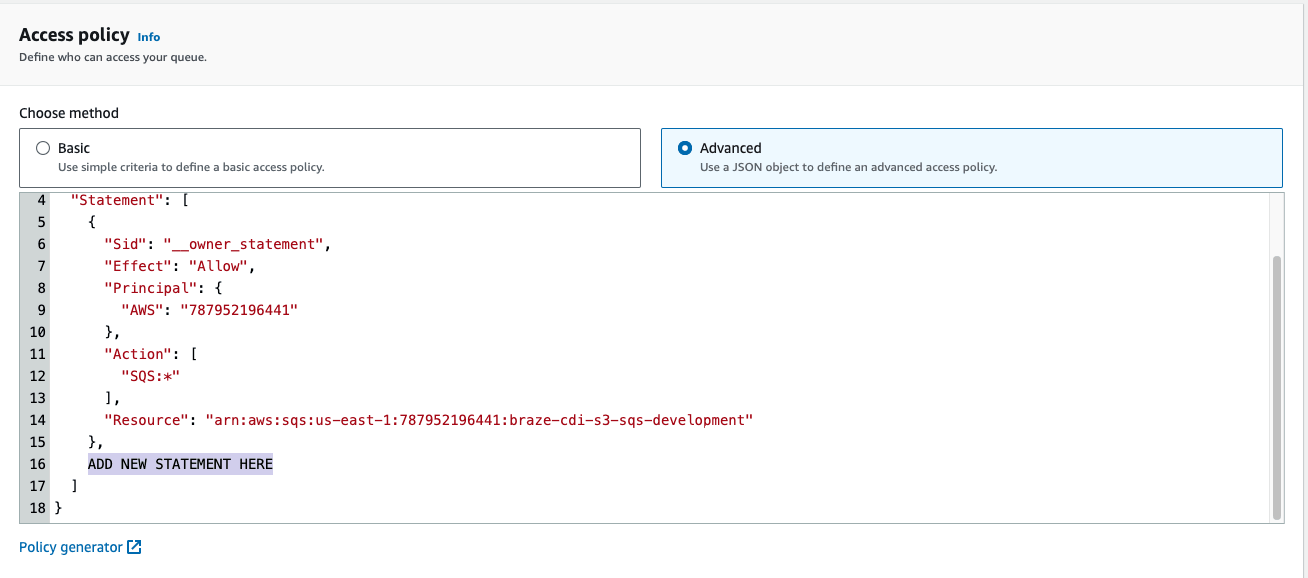This screenshot has width=1308, height=578.
Task: Click the "__owner_statement" Sid value
Action: click(246, 244)
